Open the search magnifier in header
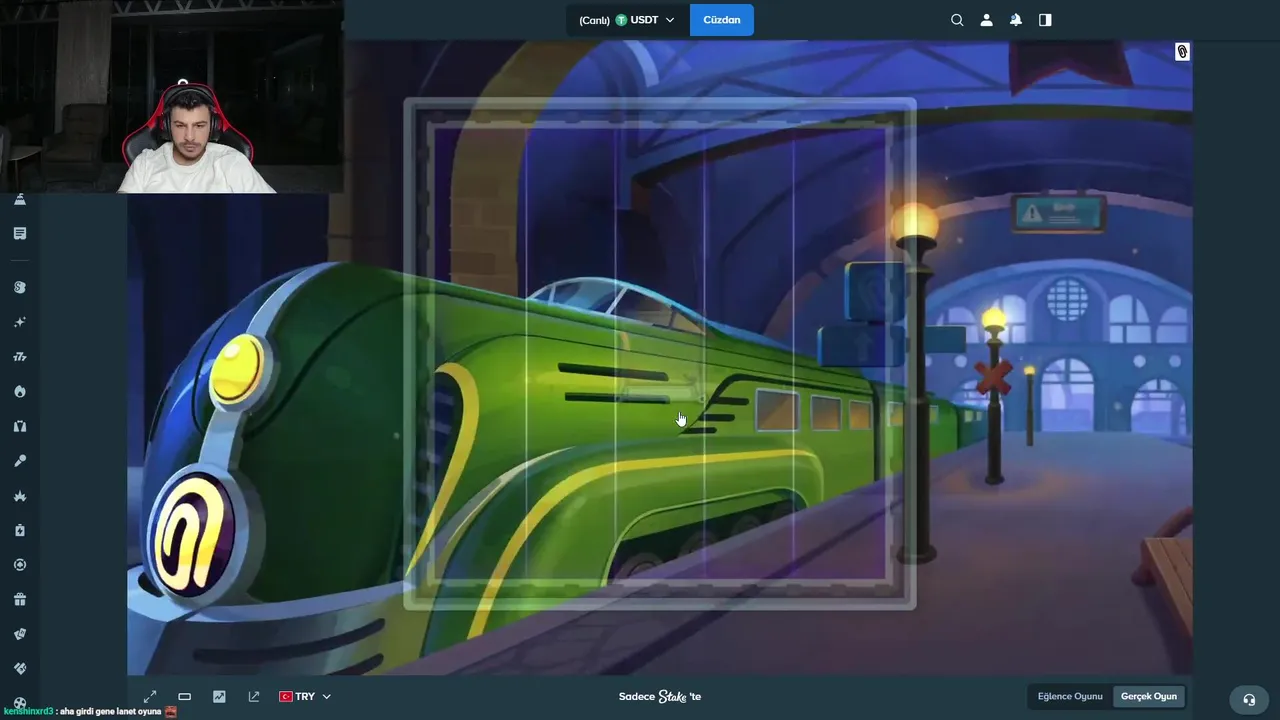Screen dimensions: 1280x720 pos(957,20)
